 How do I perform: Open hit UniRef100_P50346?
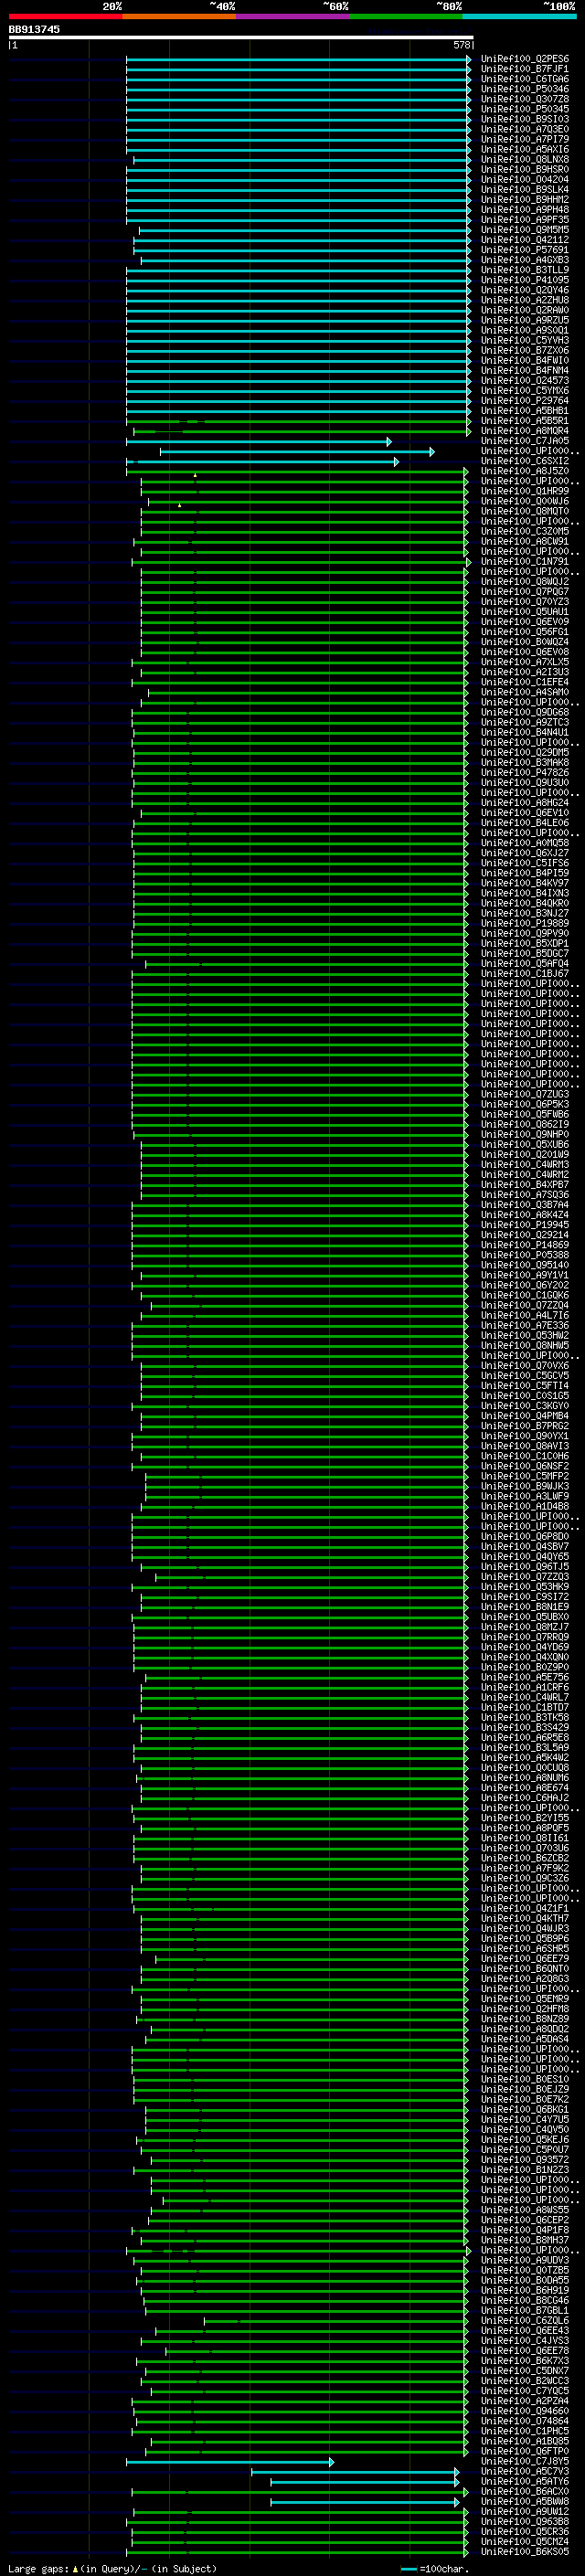point(525,89)
